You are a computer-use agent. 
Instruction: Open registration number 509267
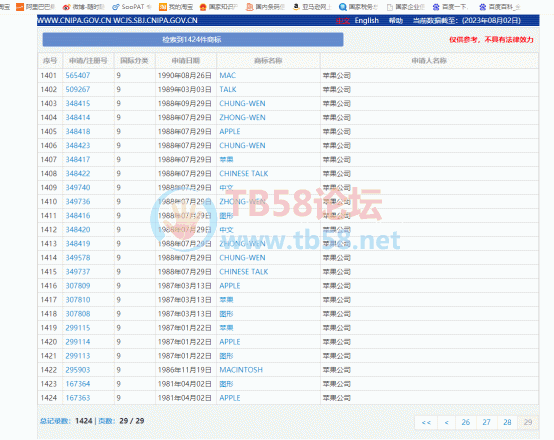click(x=78, y=89)
